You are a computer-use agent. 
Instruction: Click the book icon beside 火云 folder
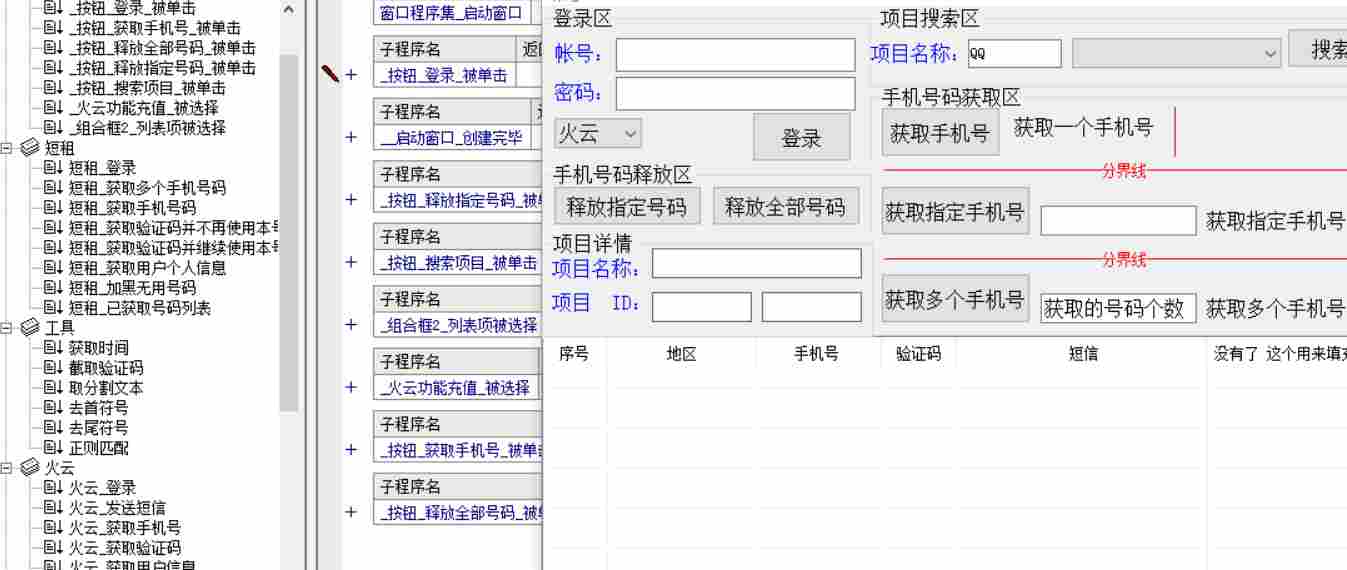(x=30, y=468)
